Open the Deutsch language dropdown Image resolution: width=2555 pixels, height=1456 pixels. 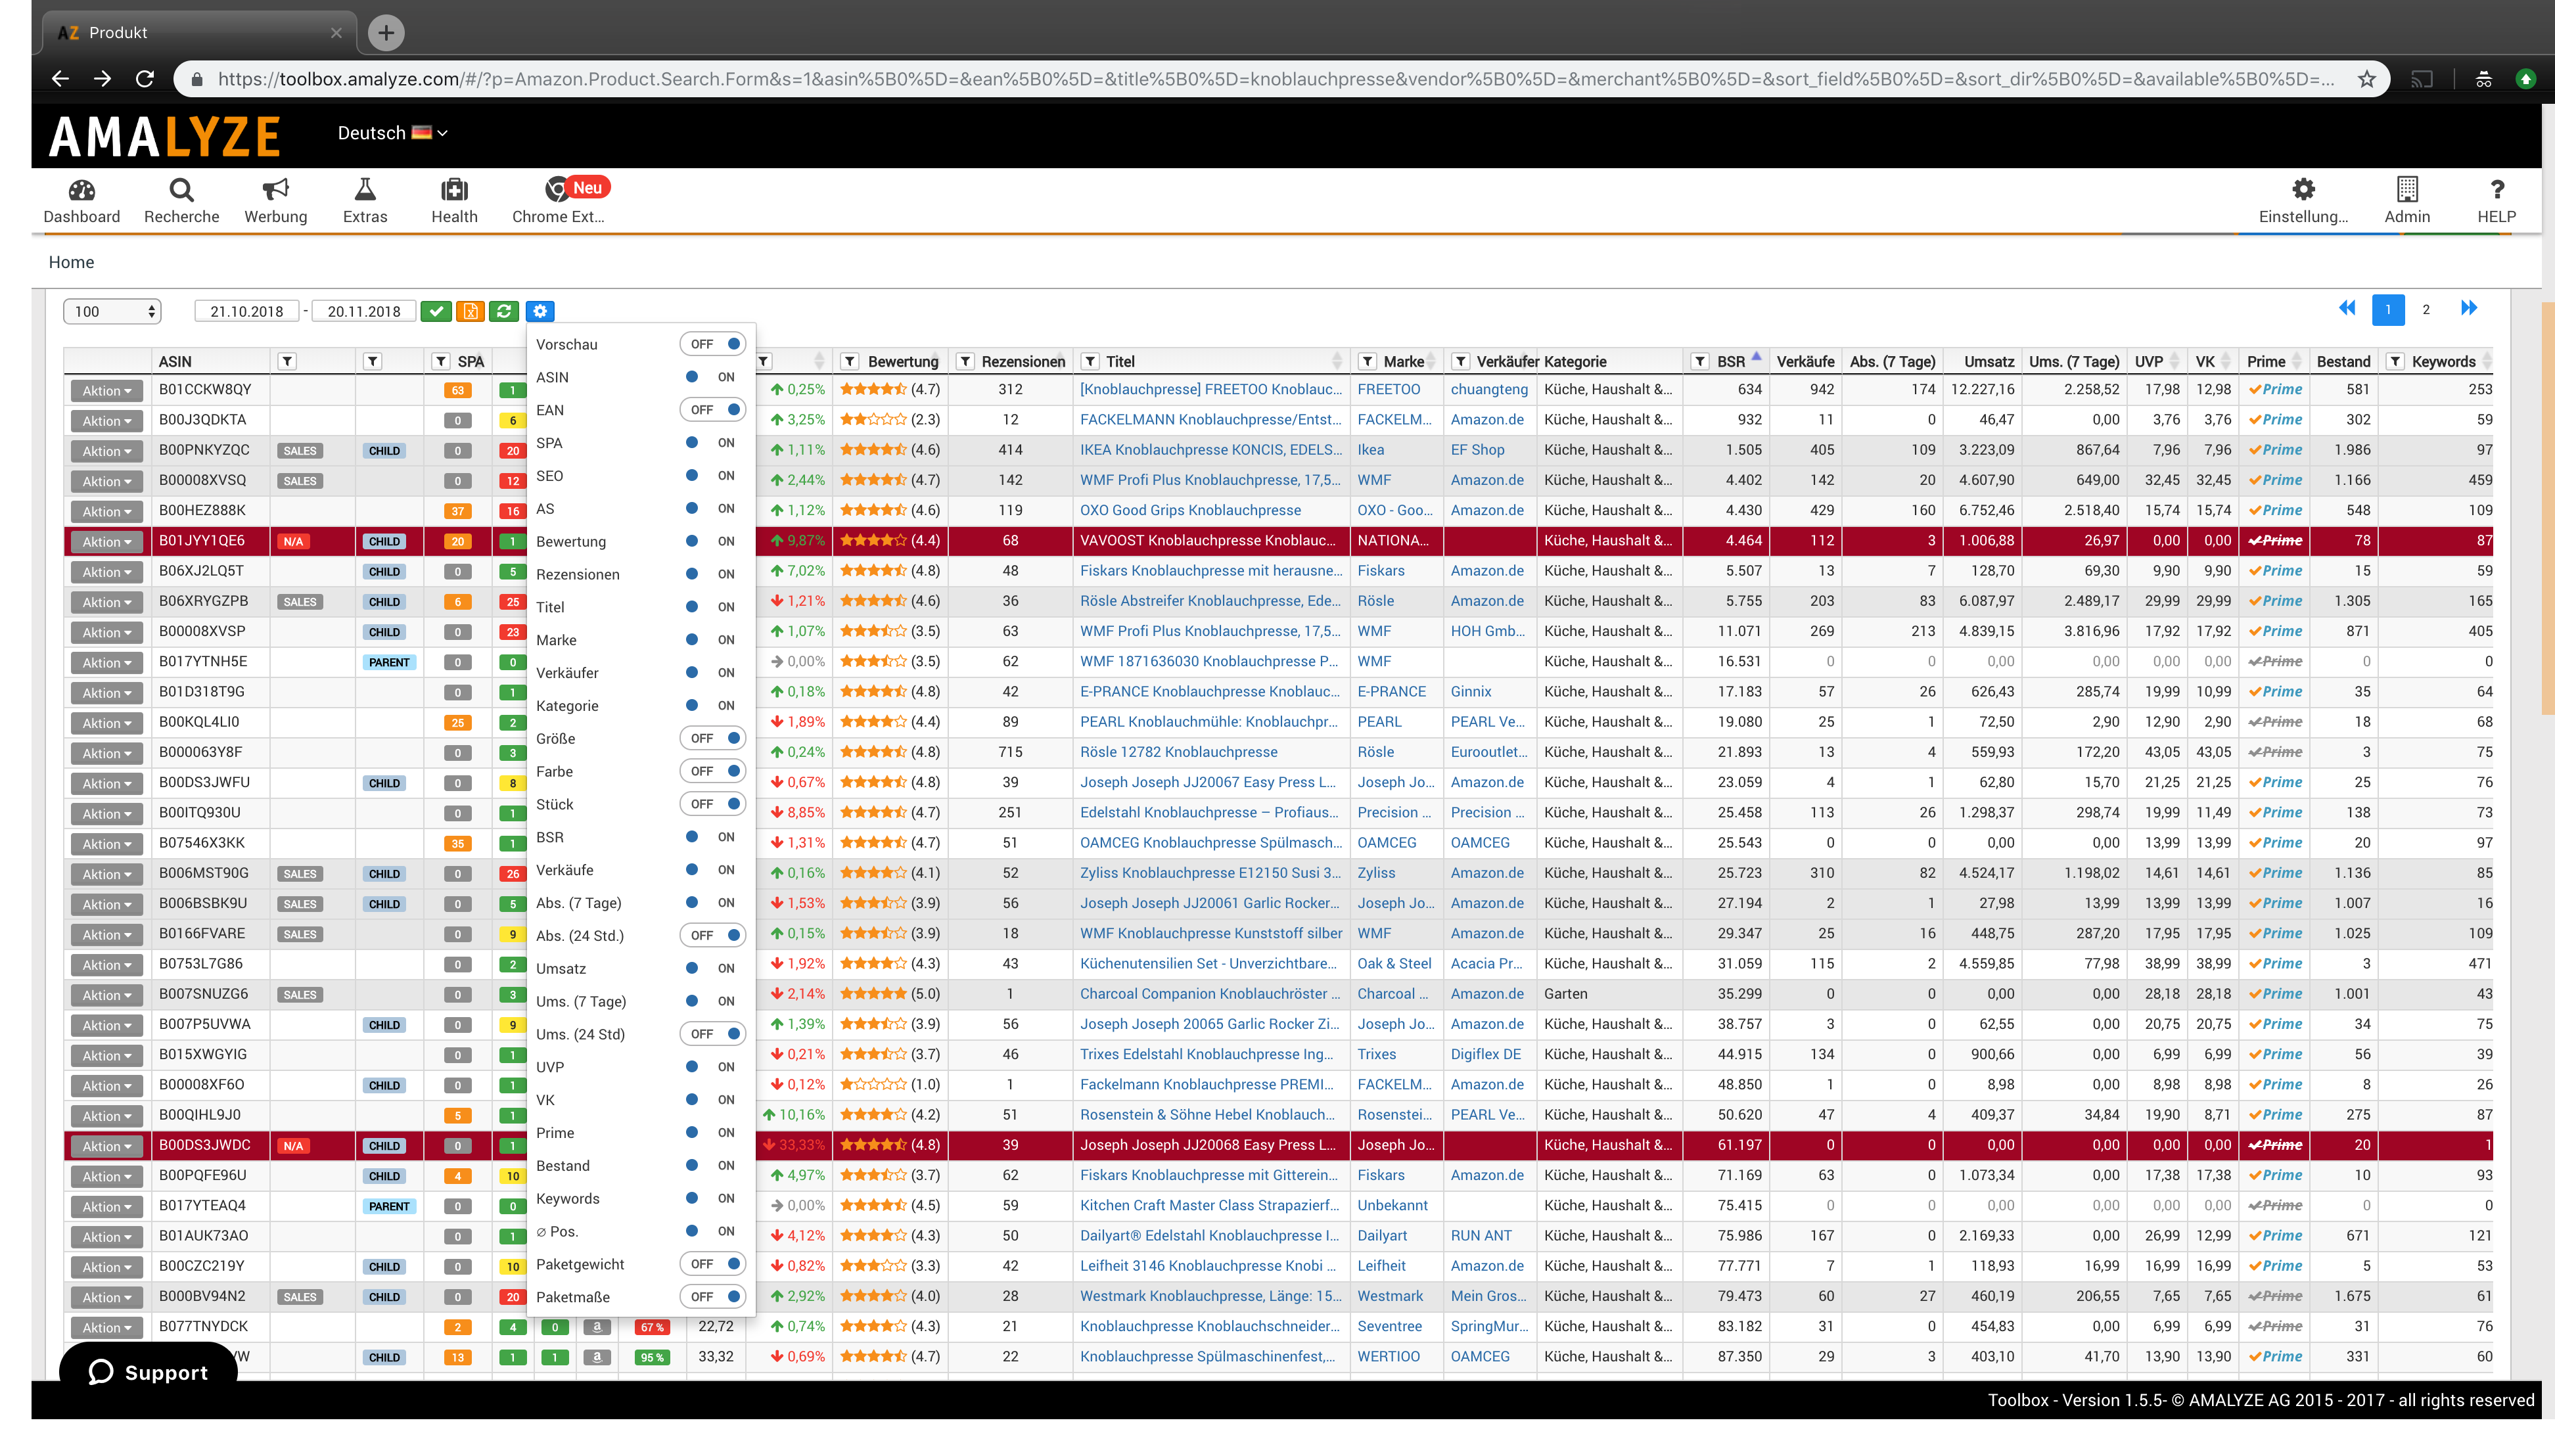click(x=392, y=133)
